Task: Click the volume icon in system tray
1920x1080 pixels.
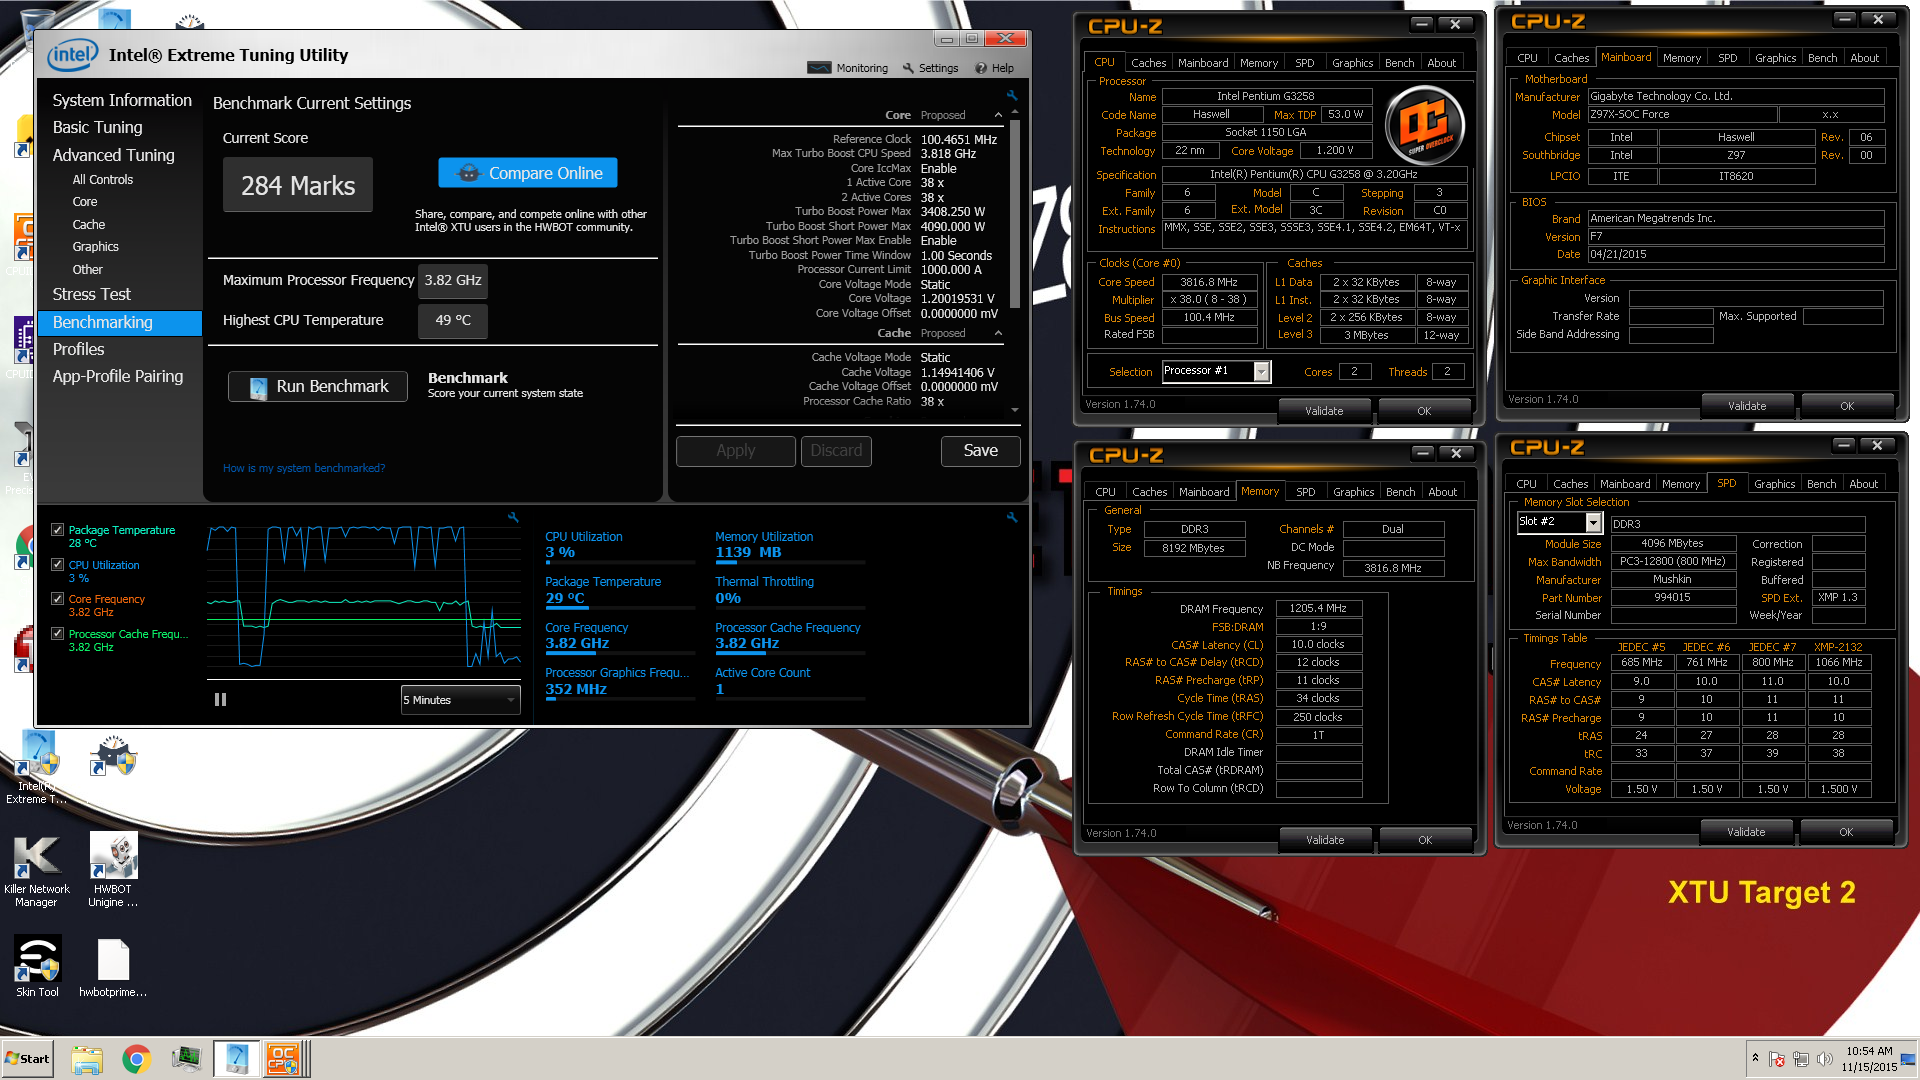Action: [1824, 1059]
